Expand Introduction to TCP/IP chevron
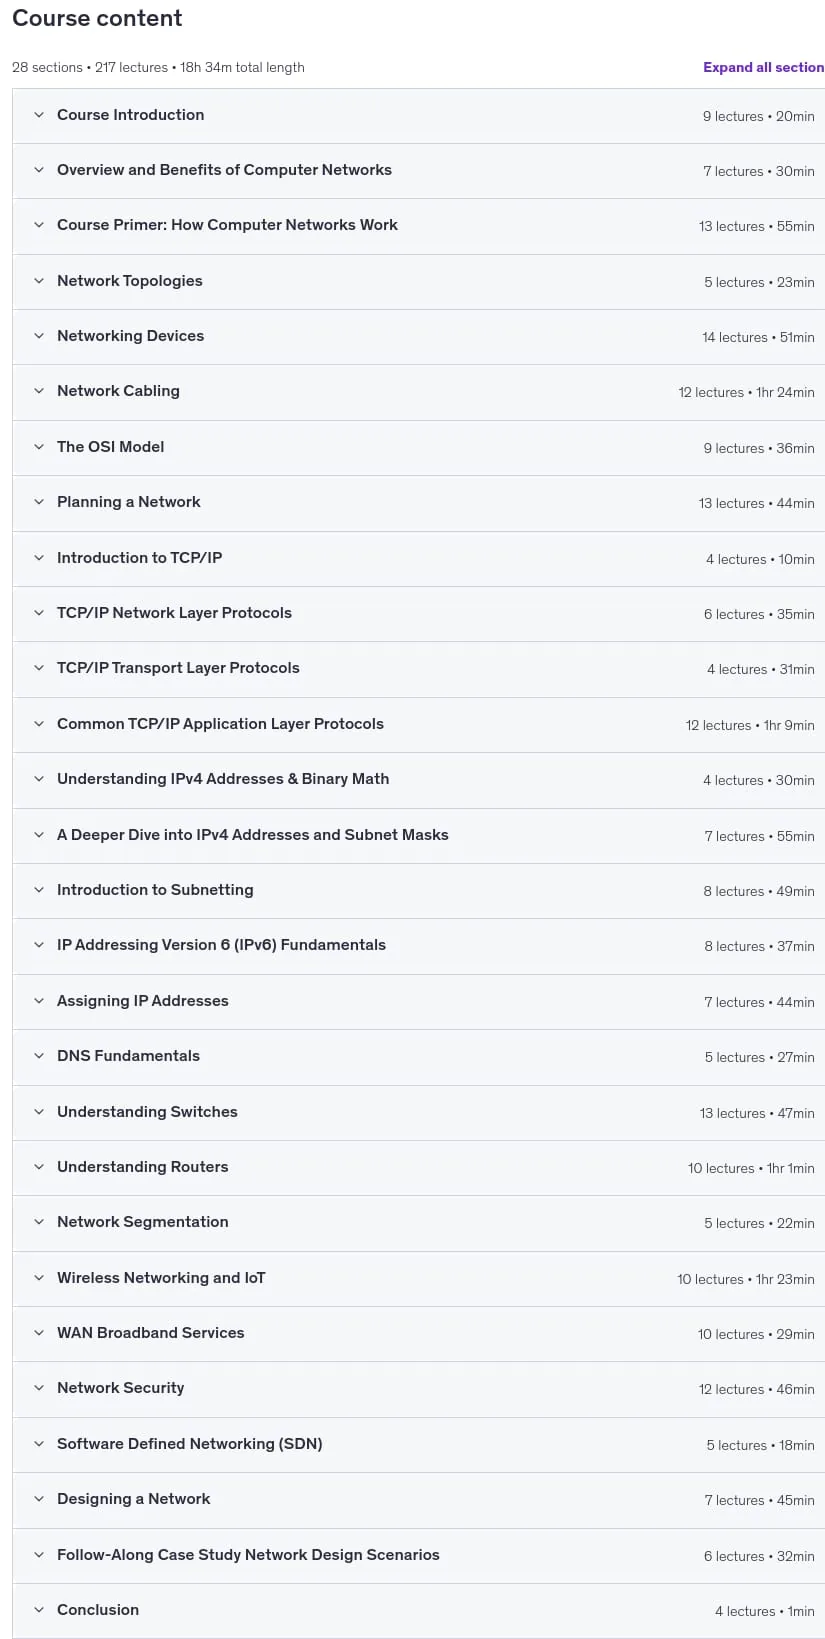Image resolution: width=825 pixels, height=1639 pixels. coord(39,558)
